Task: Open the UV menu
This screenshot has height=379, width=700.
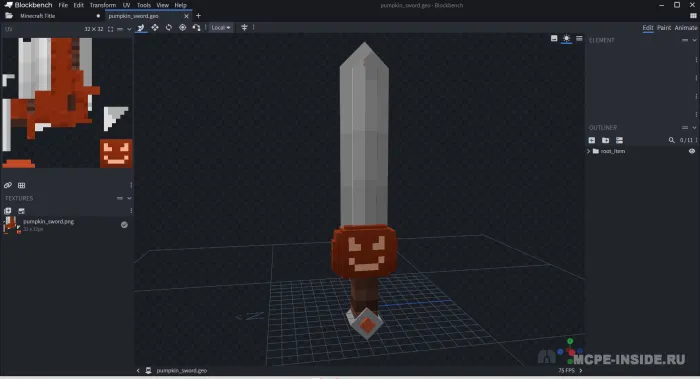Action: coord(126,5)
